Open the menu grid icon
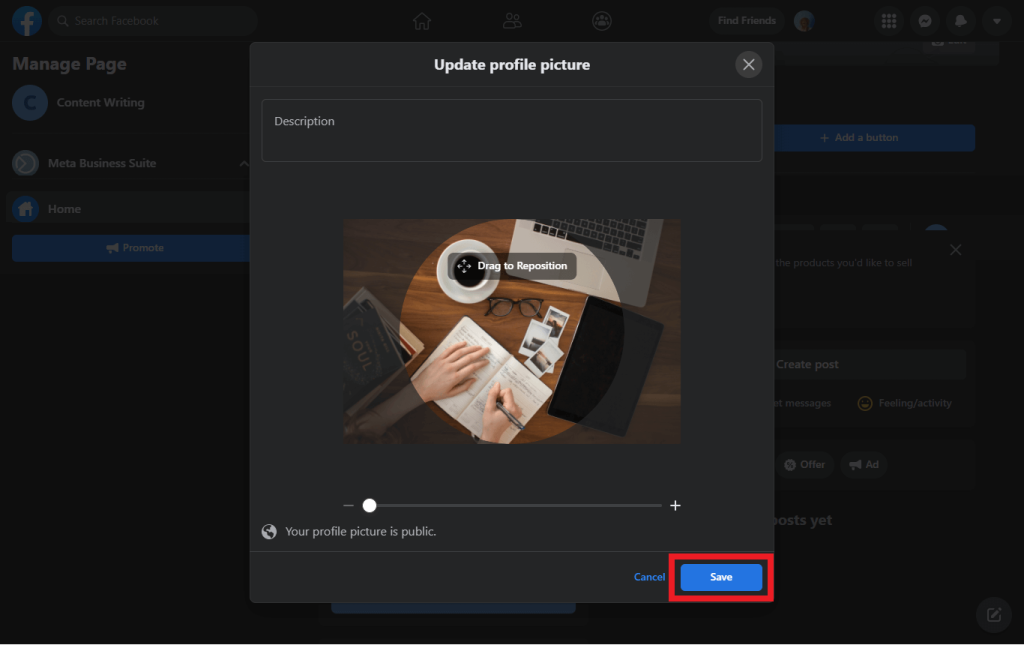Viewport: 1024px width, 645px height. [x=889, y=21]
